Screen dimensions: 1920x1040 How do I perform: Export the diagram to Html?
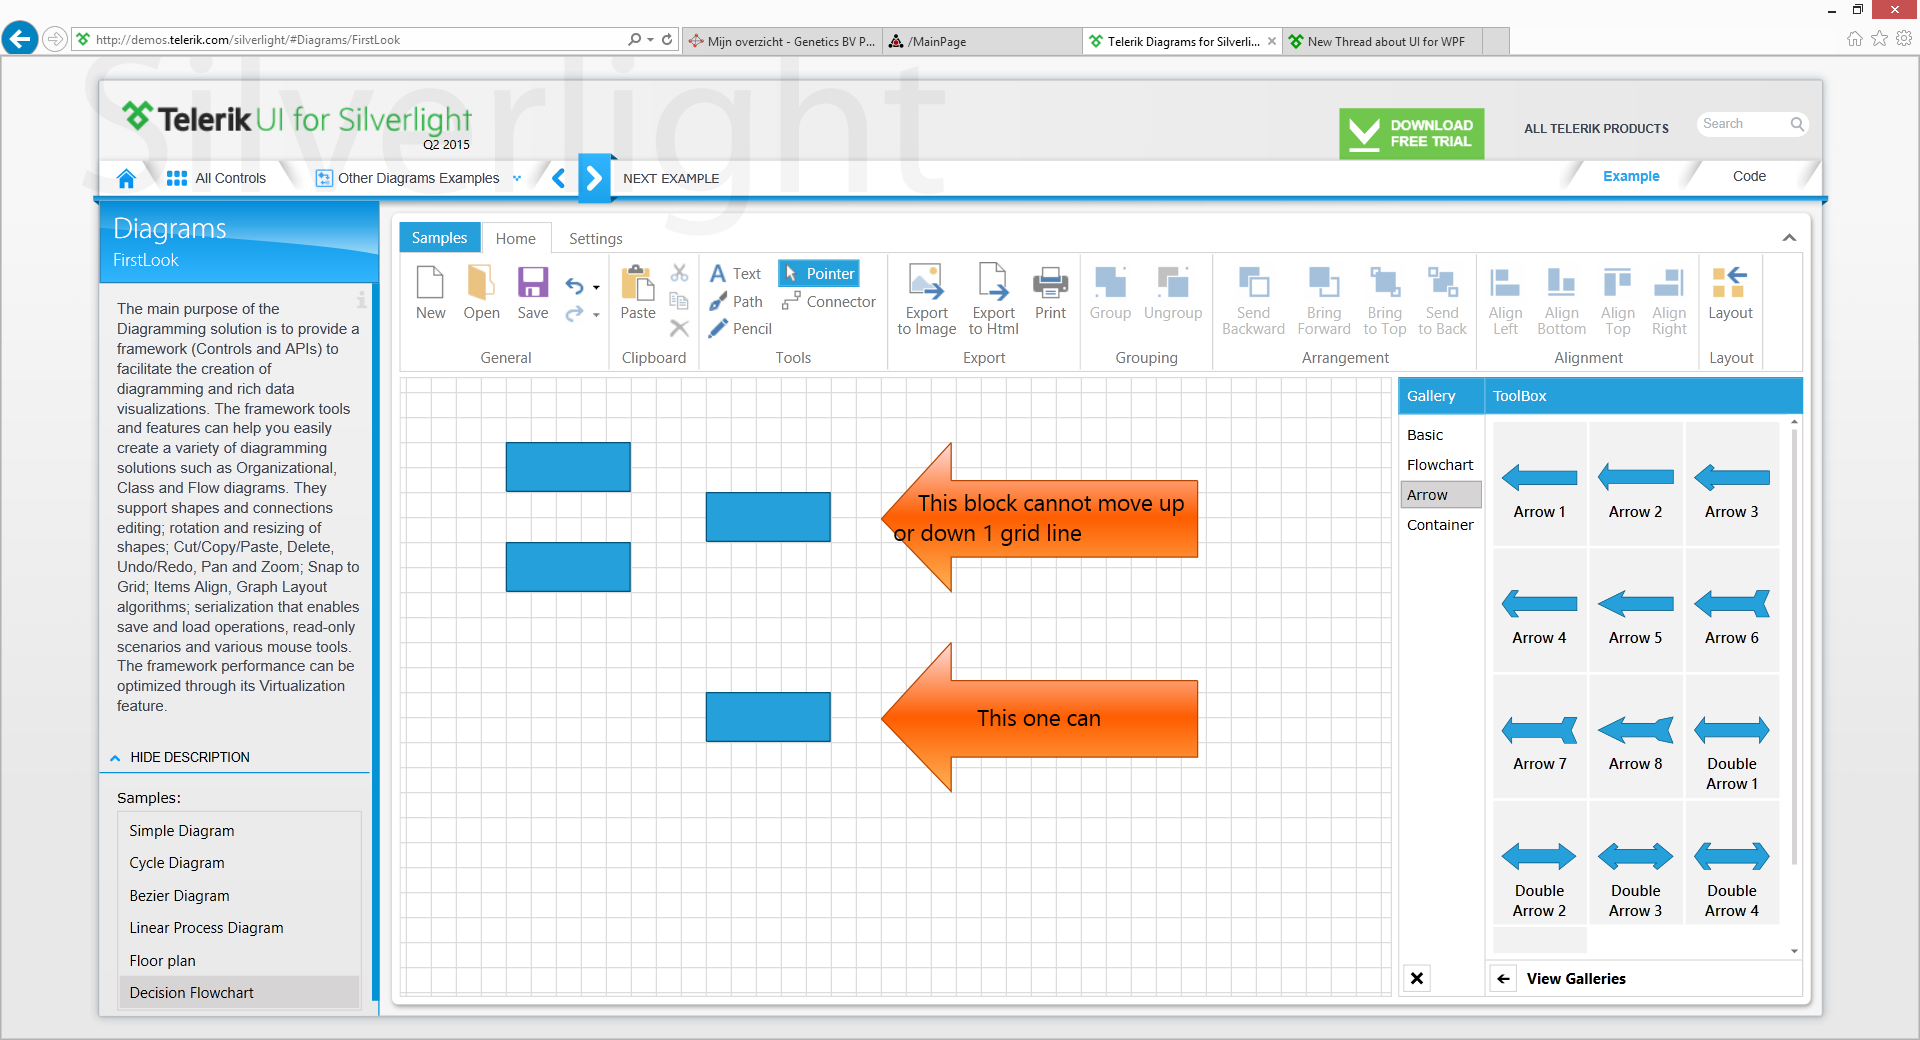(994, 300)
